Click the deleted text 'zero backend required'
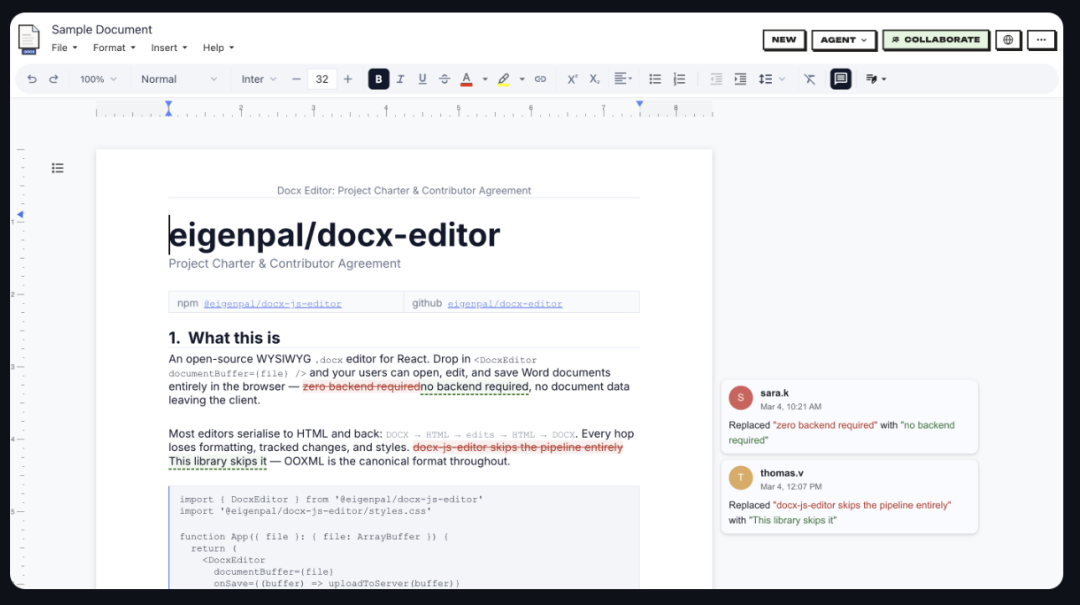The image size is (1080, 605). (362, 387)
